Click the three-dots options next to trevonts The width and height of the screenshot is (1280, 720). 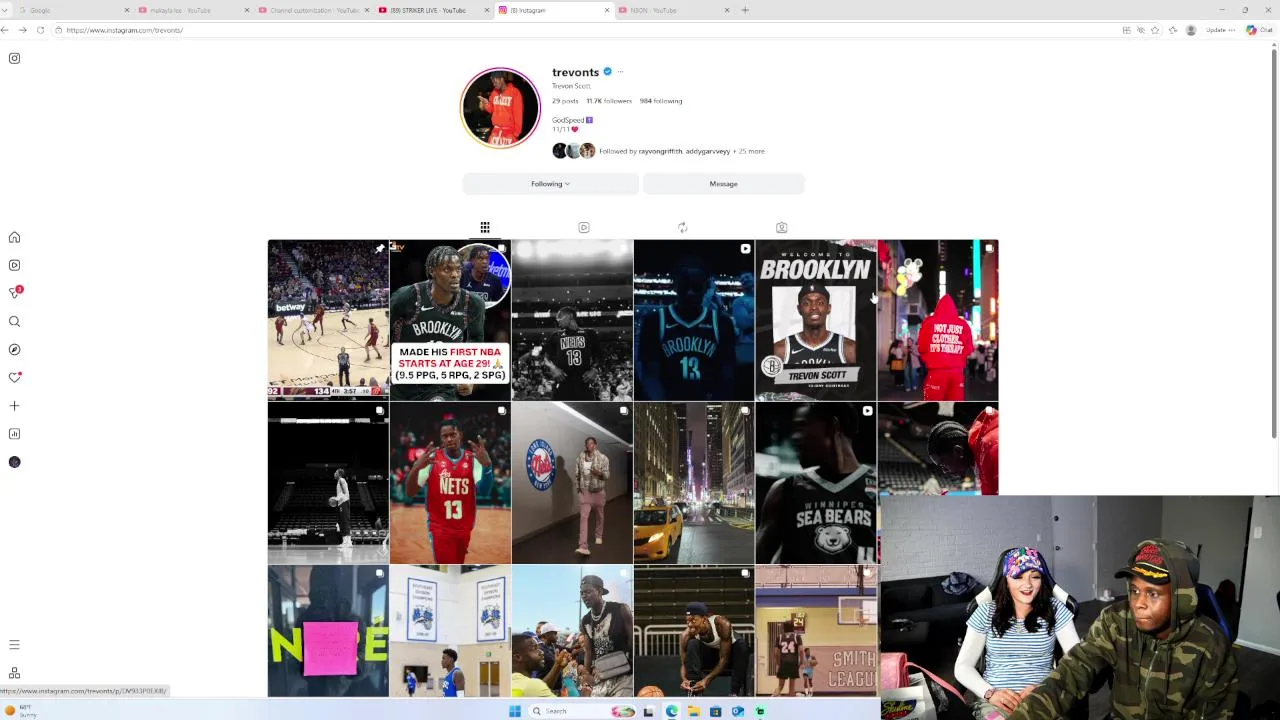(620, 72)
